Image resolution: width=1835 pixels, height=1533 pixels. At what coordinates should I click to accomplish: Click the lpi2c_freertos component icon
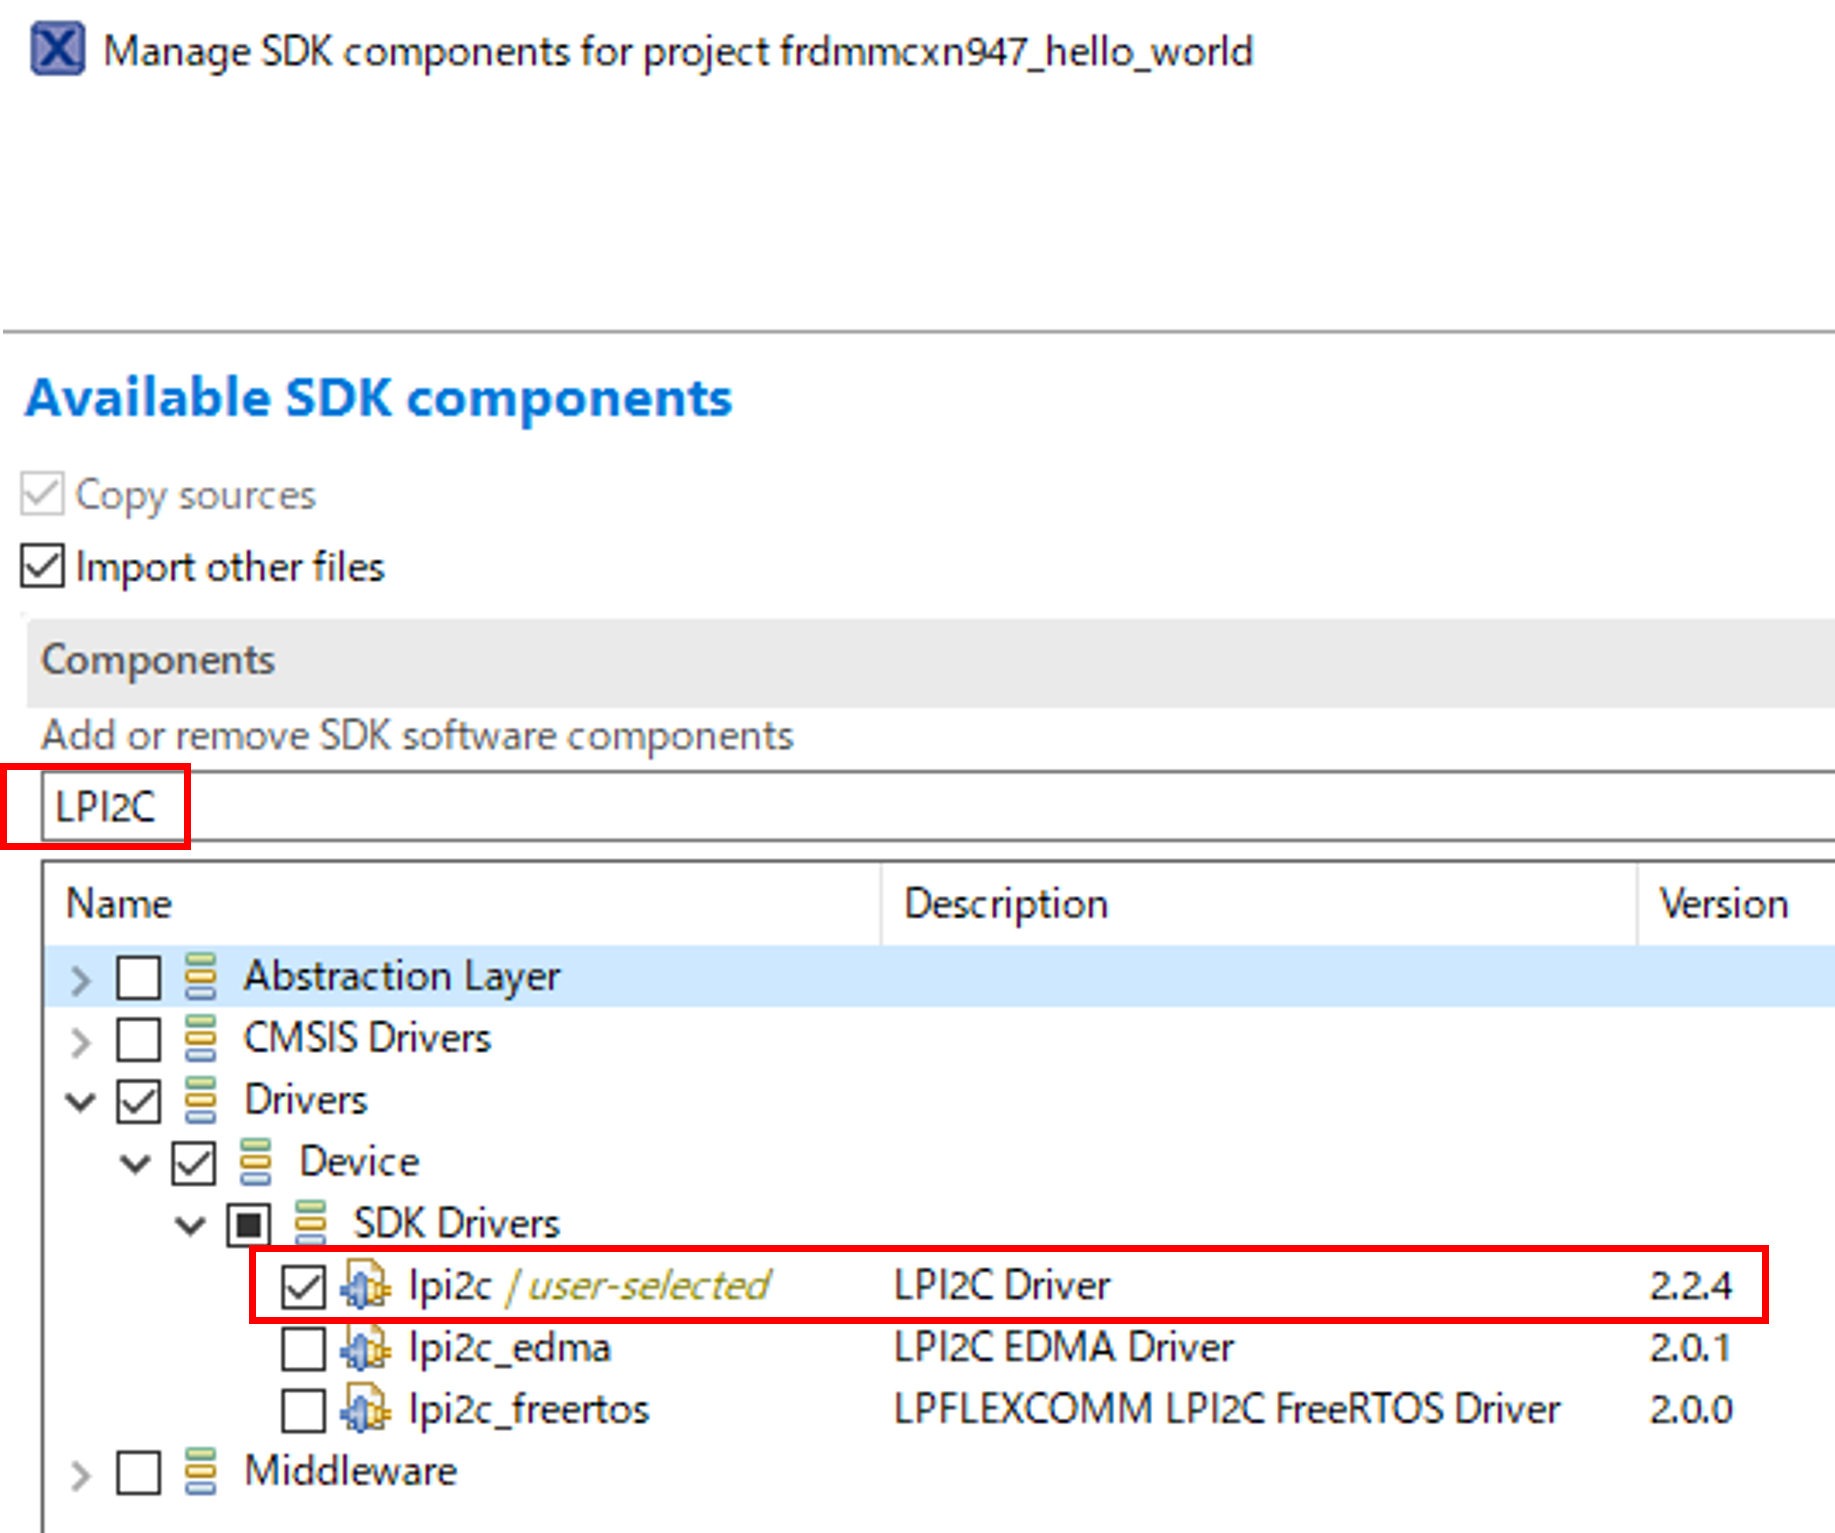click(365, 1410)
